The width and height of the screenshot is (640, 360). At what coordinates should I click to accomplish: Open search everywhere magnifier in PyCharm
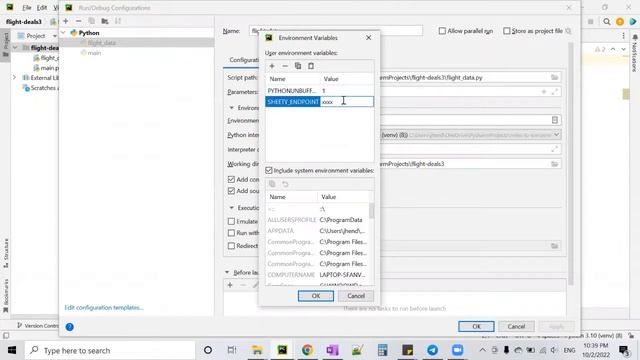coord(607,22)
